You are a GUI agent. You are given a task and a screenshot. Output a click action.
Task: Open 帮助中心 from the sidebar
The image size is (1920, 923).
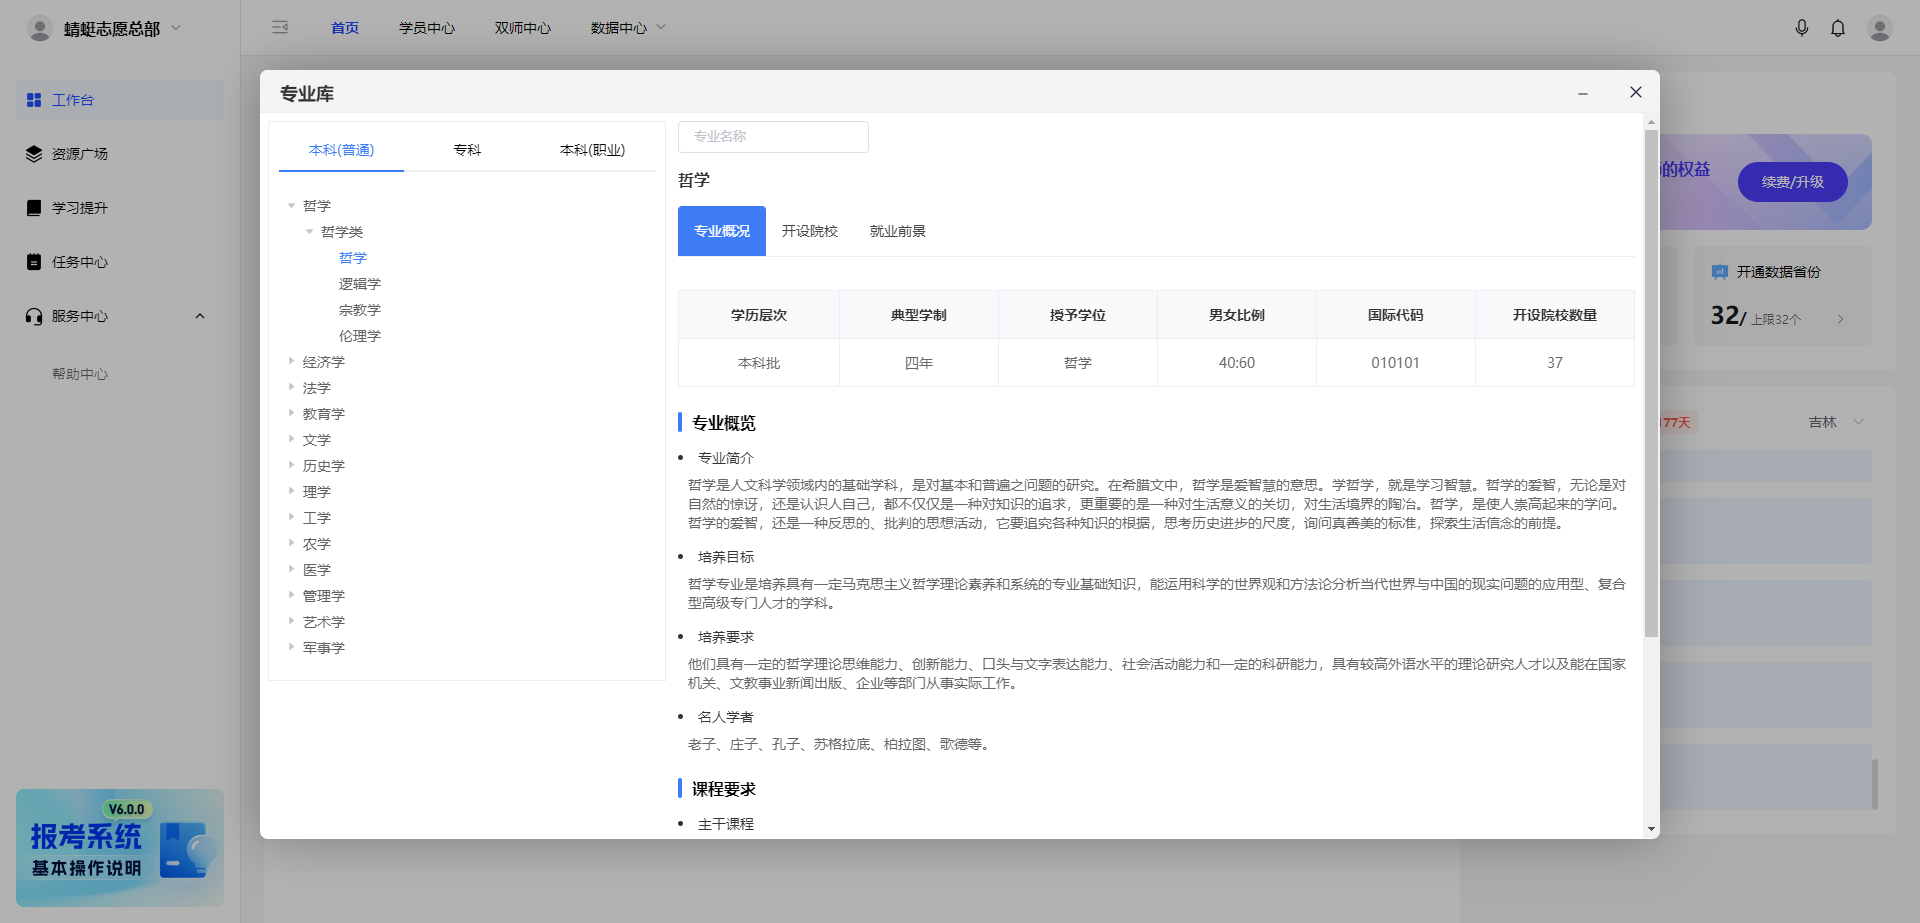coord(81,373)
